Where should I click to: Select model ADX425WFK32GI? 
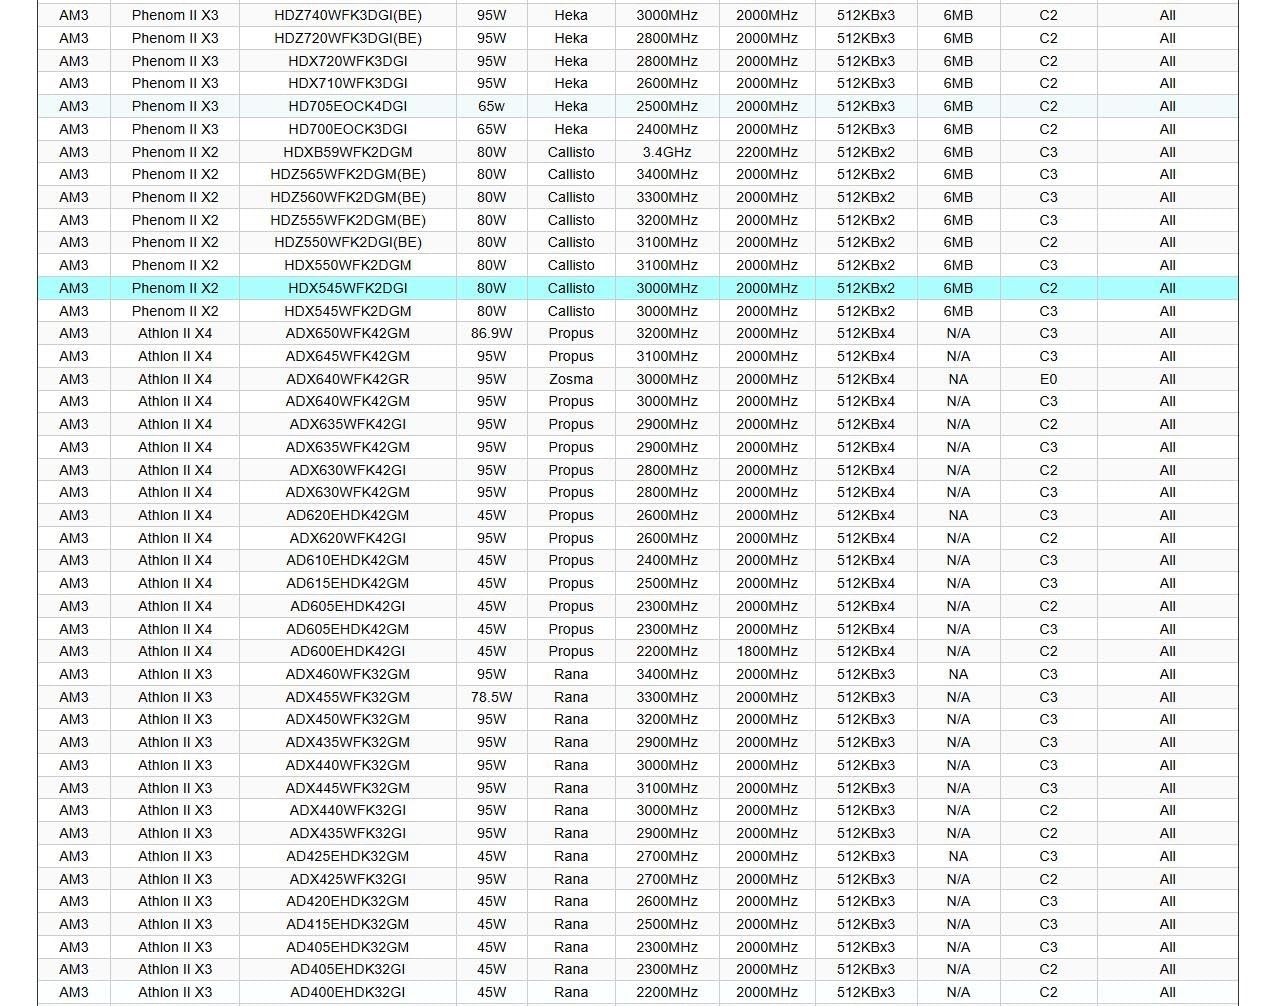pos(347,879)
